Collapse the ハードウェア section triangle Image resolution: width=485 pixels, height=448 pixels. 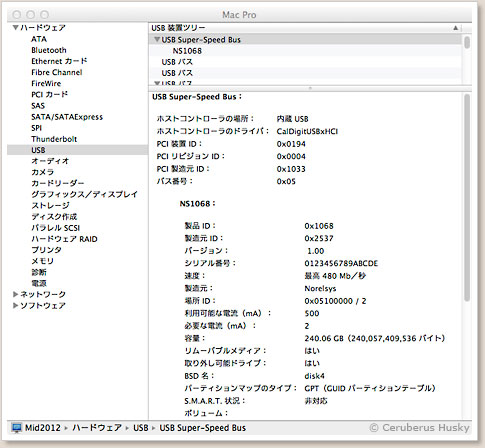(x=15, y=27)
